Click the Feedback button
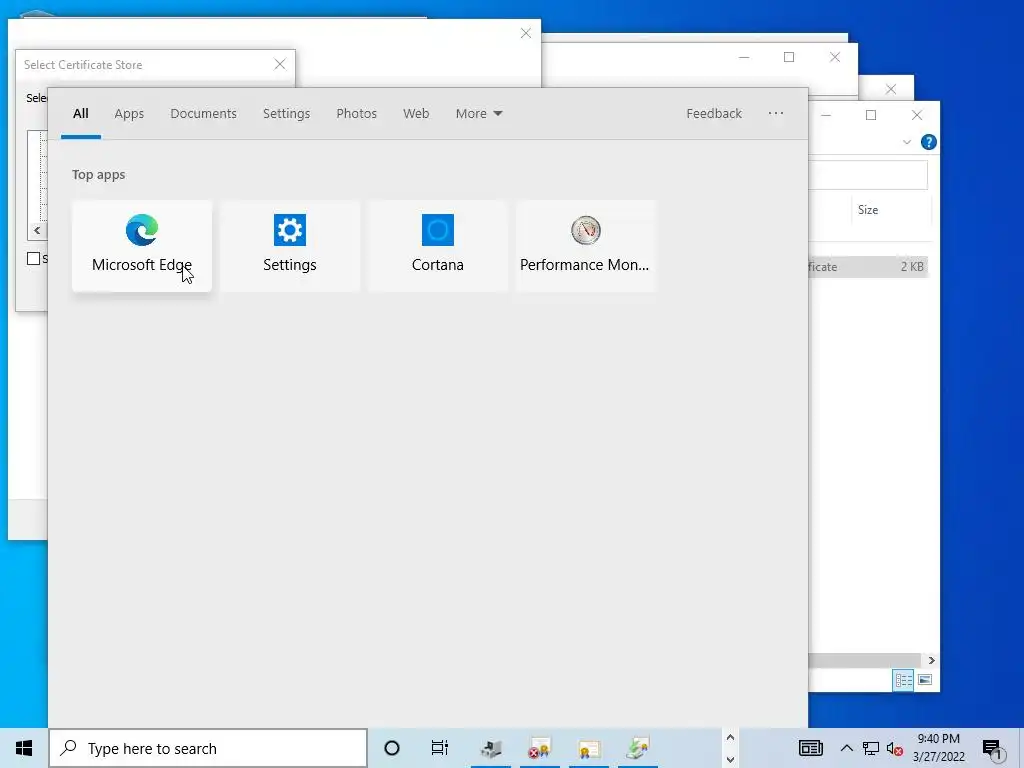Viewport: 1024px width, 768px height. (714, 114)
